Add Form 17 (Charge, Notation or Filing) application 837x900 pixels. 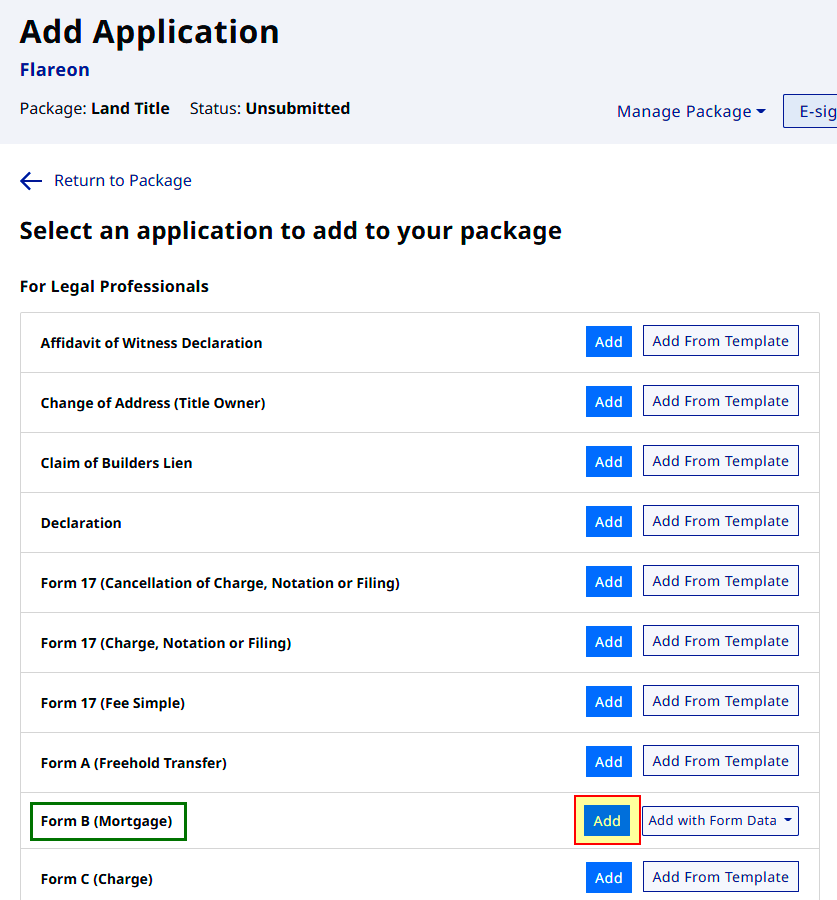pos(609,642)
